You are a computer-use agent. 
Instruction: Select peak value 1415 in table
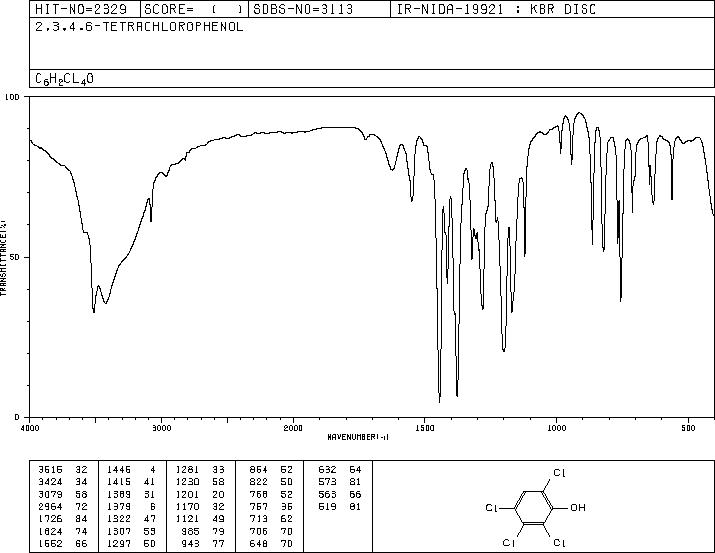pos(119,482)
